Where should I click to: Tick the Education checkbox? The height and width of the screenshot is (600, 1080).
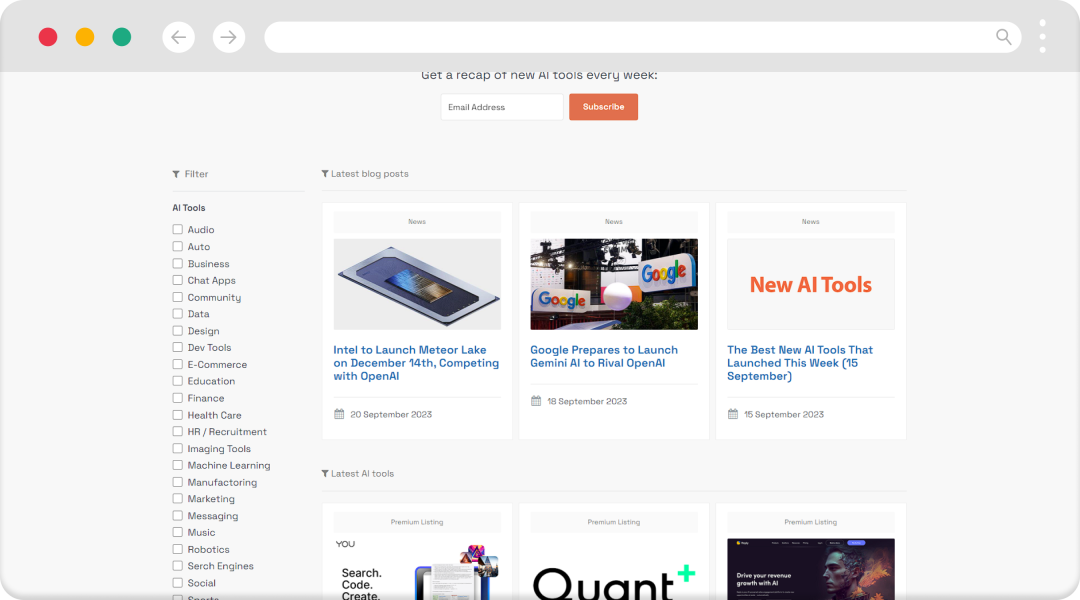point(178,381)
